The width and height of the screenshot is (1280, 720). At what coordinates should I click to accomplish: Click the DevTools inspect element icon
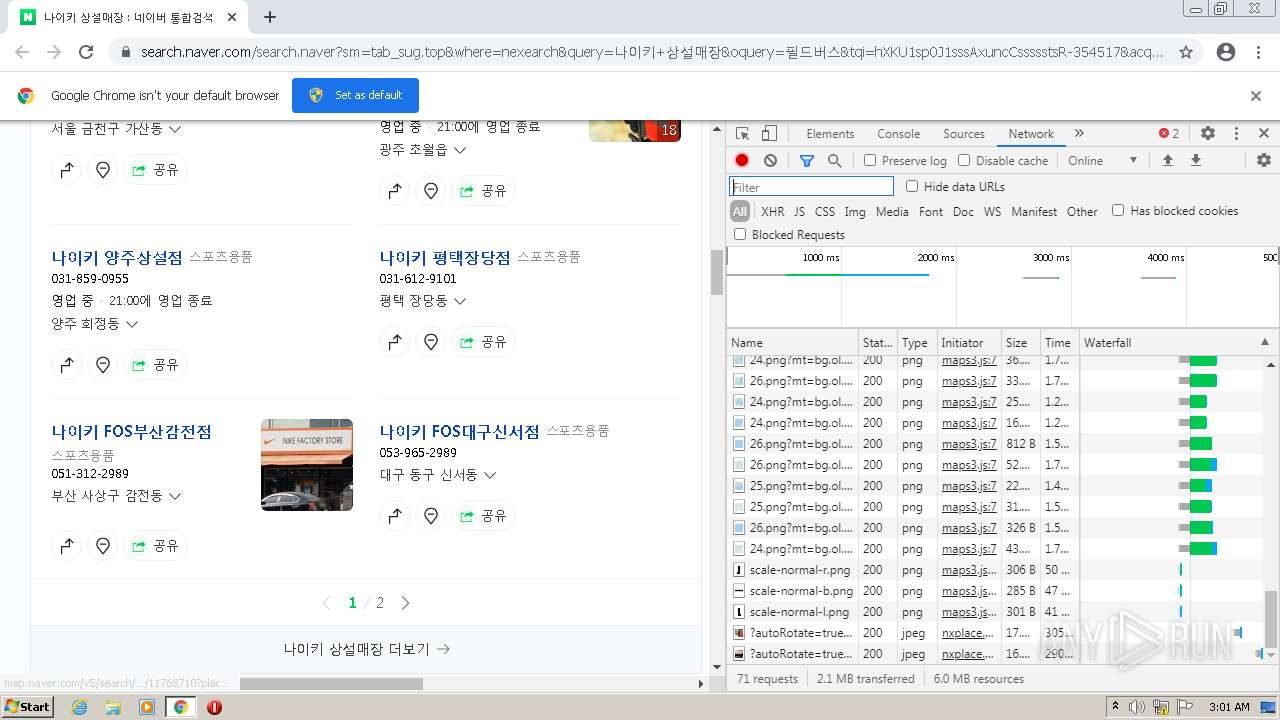(742, 133)
